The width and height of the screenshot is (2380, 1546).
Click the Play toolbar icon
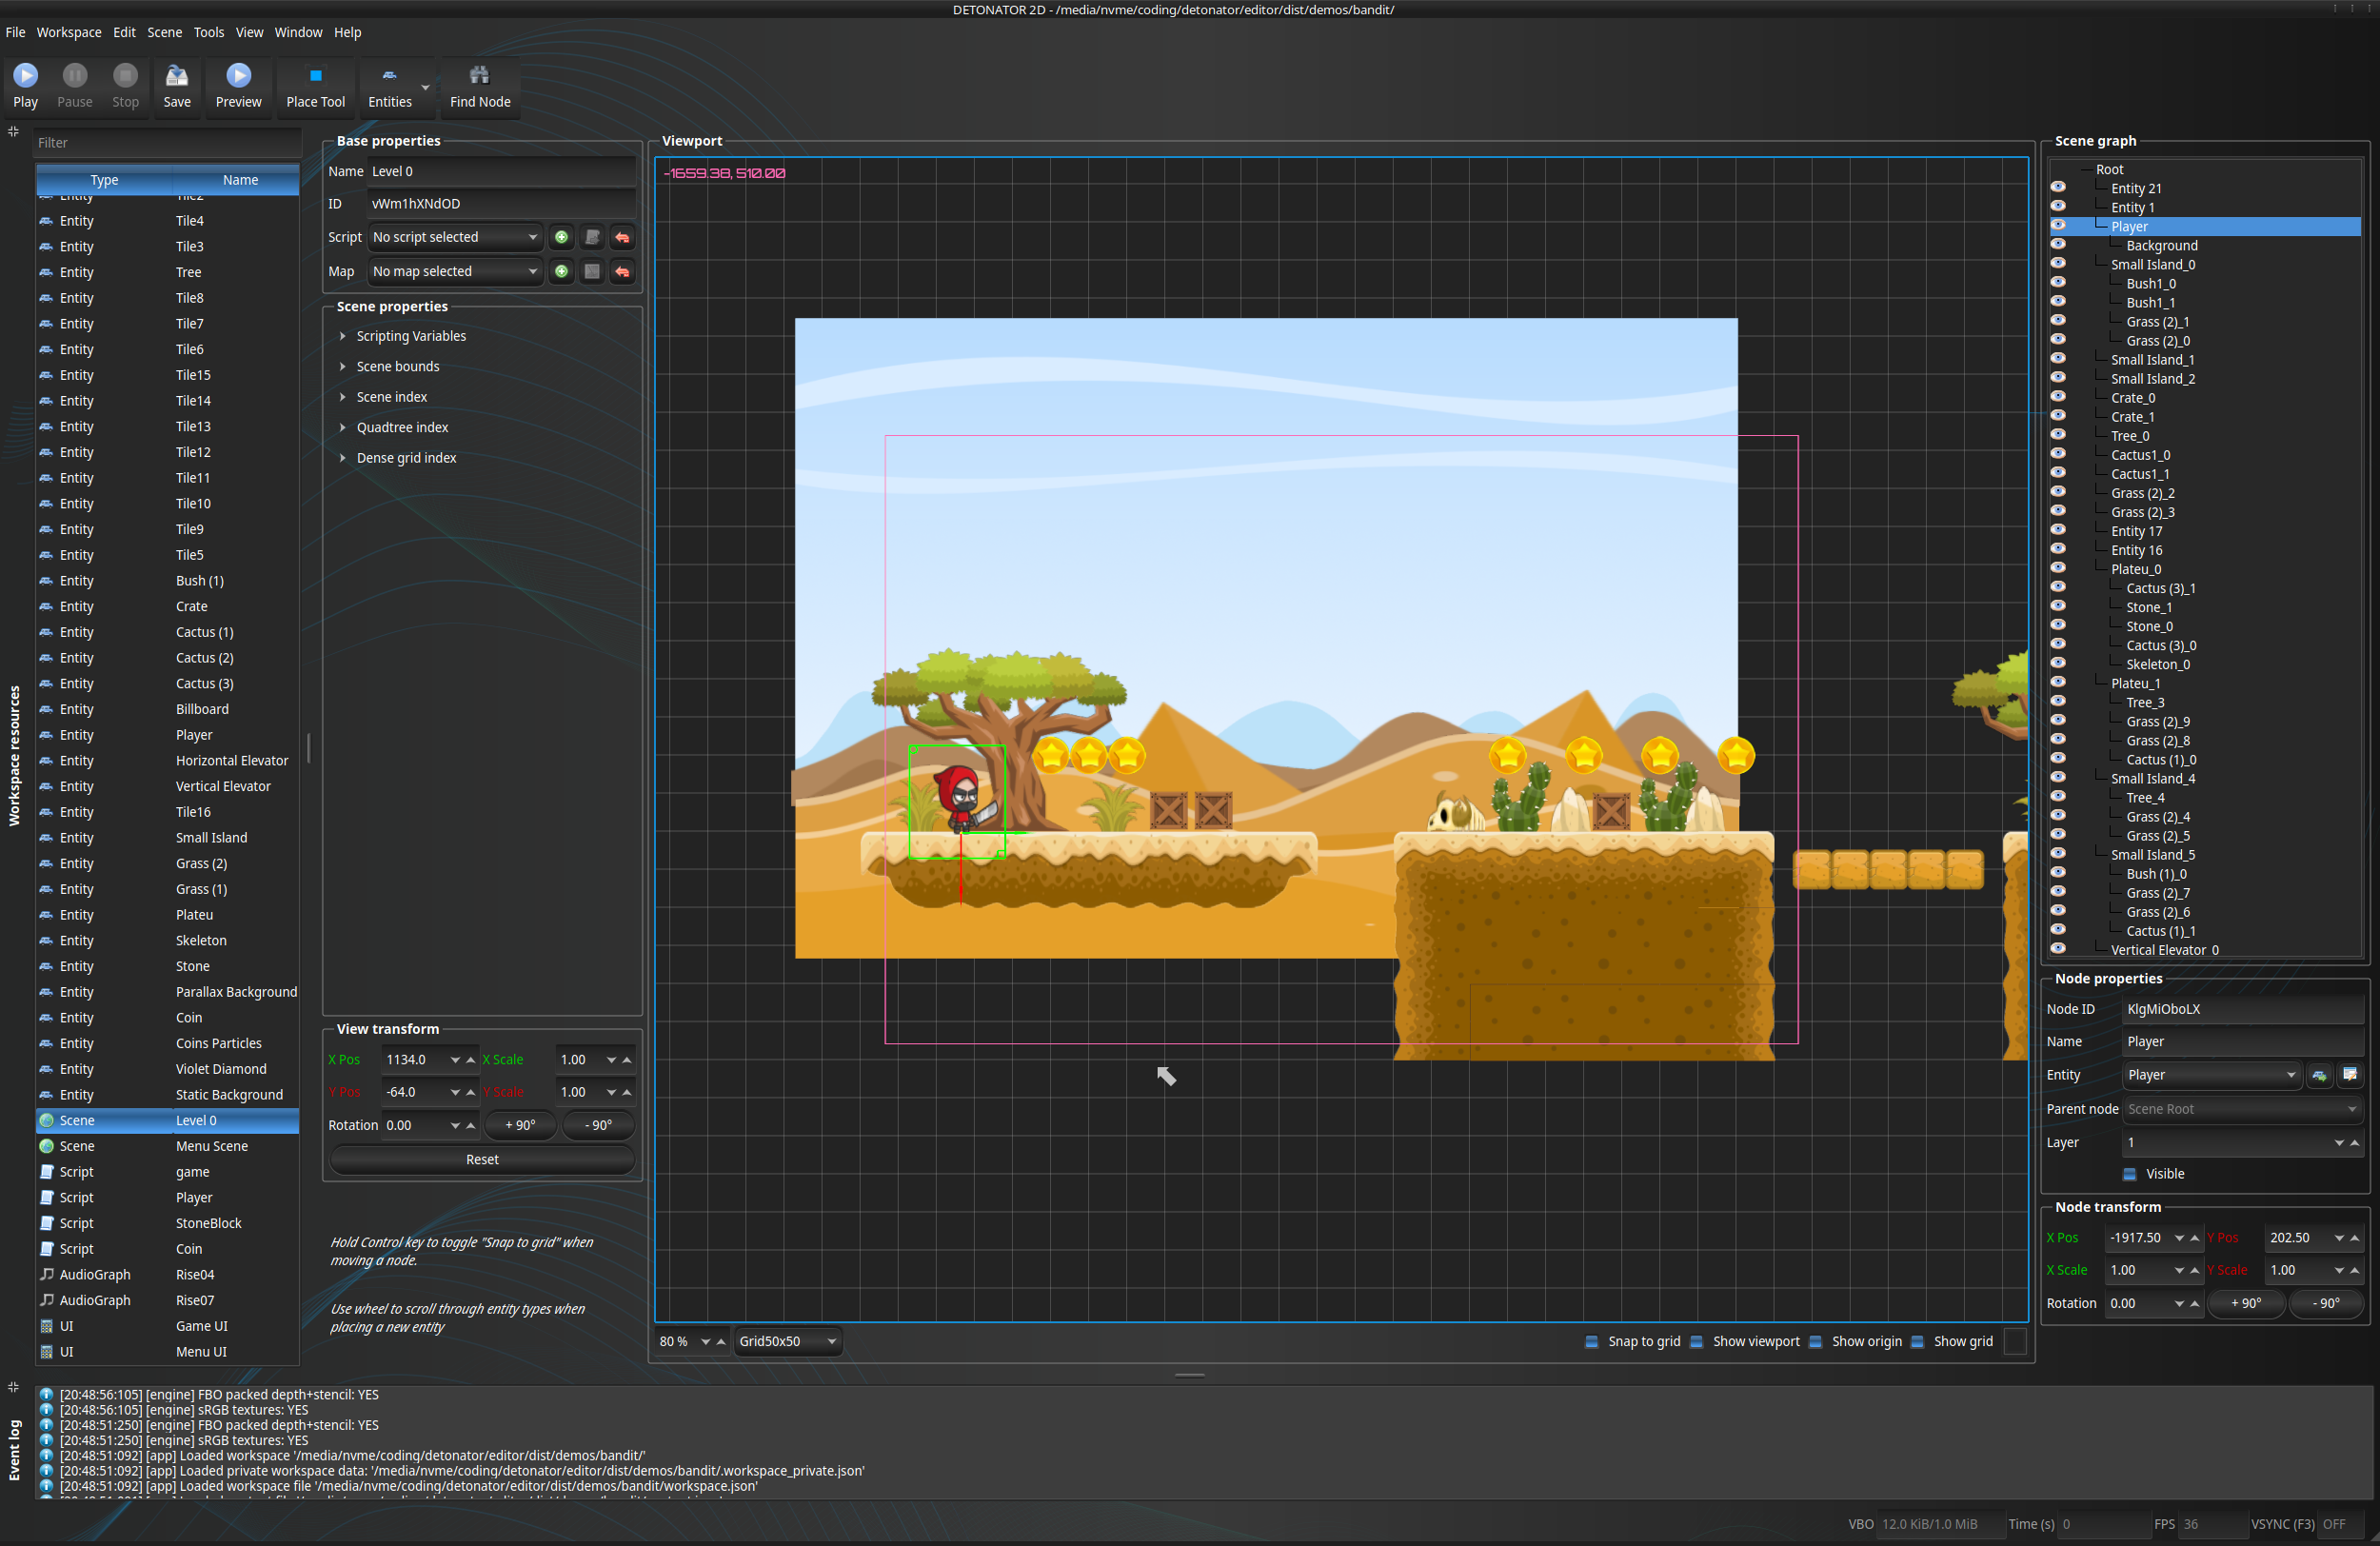click(26, 76)
